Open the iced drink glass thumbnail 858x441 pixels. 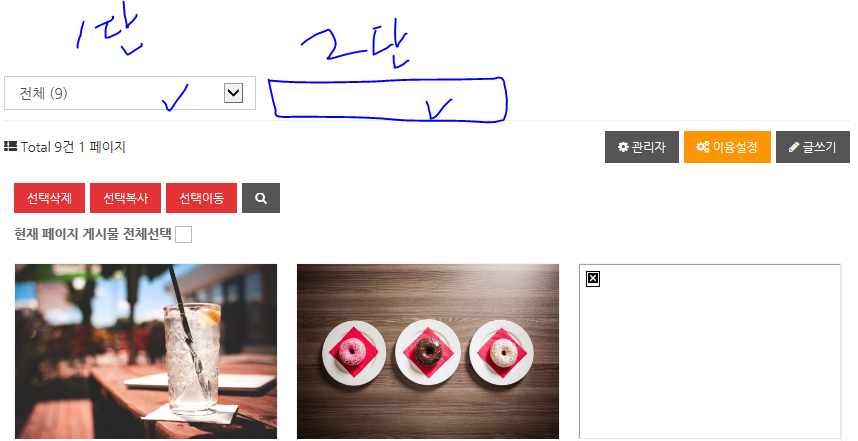[x=146, y=351]
